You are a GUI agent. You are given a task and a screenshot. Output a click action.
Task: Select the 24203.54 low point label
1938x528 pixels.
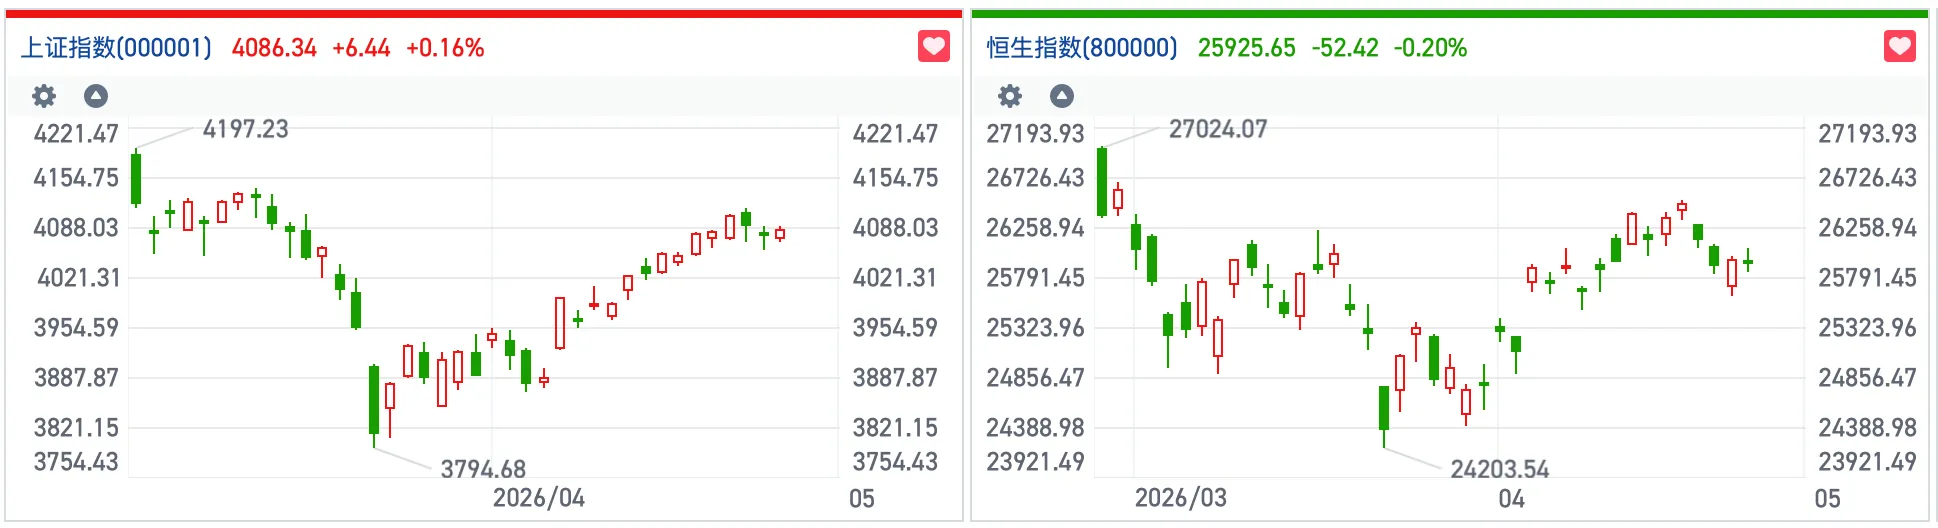click(x=1499, y=469)
